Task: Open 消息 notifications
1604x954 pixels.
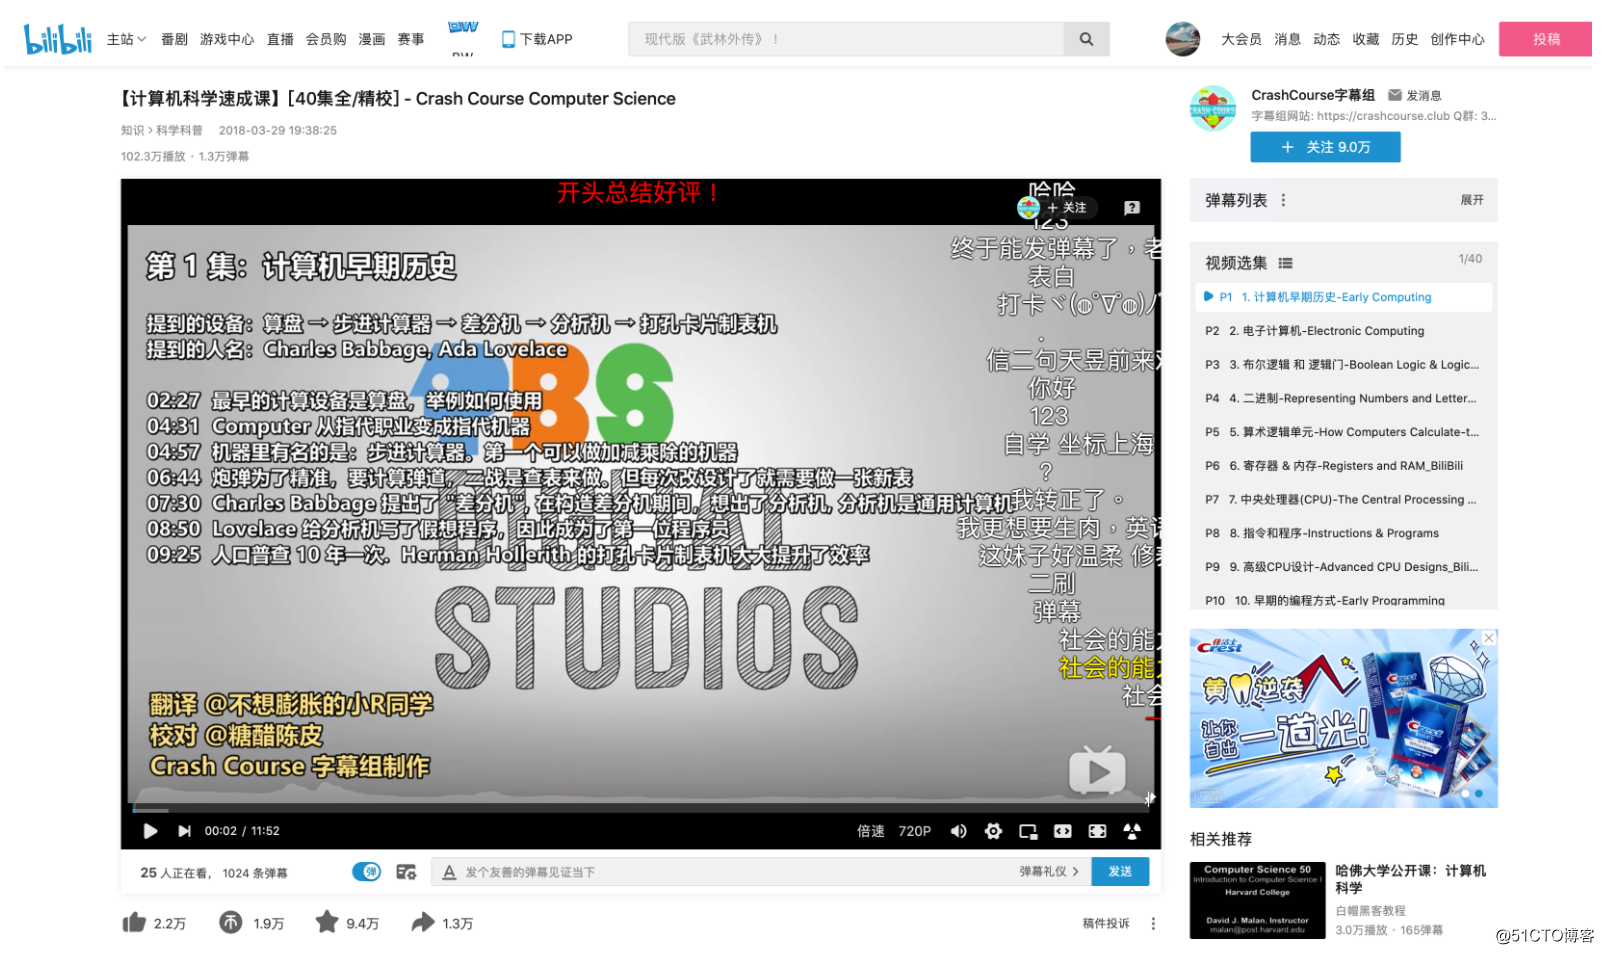Action: click(1287, 39)
